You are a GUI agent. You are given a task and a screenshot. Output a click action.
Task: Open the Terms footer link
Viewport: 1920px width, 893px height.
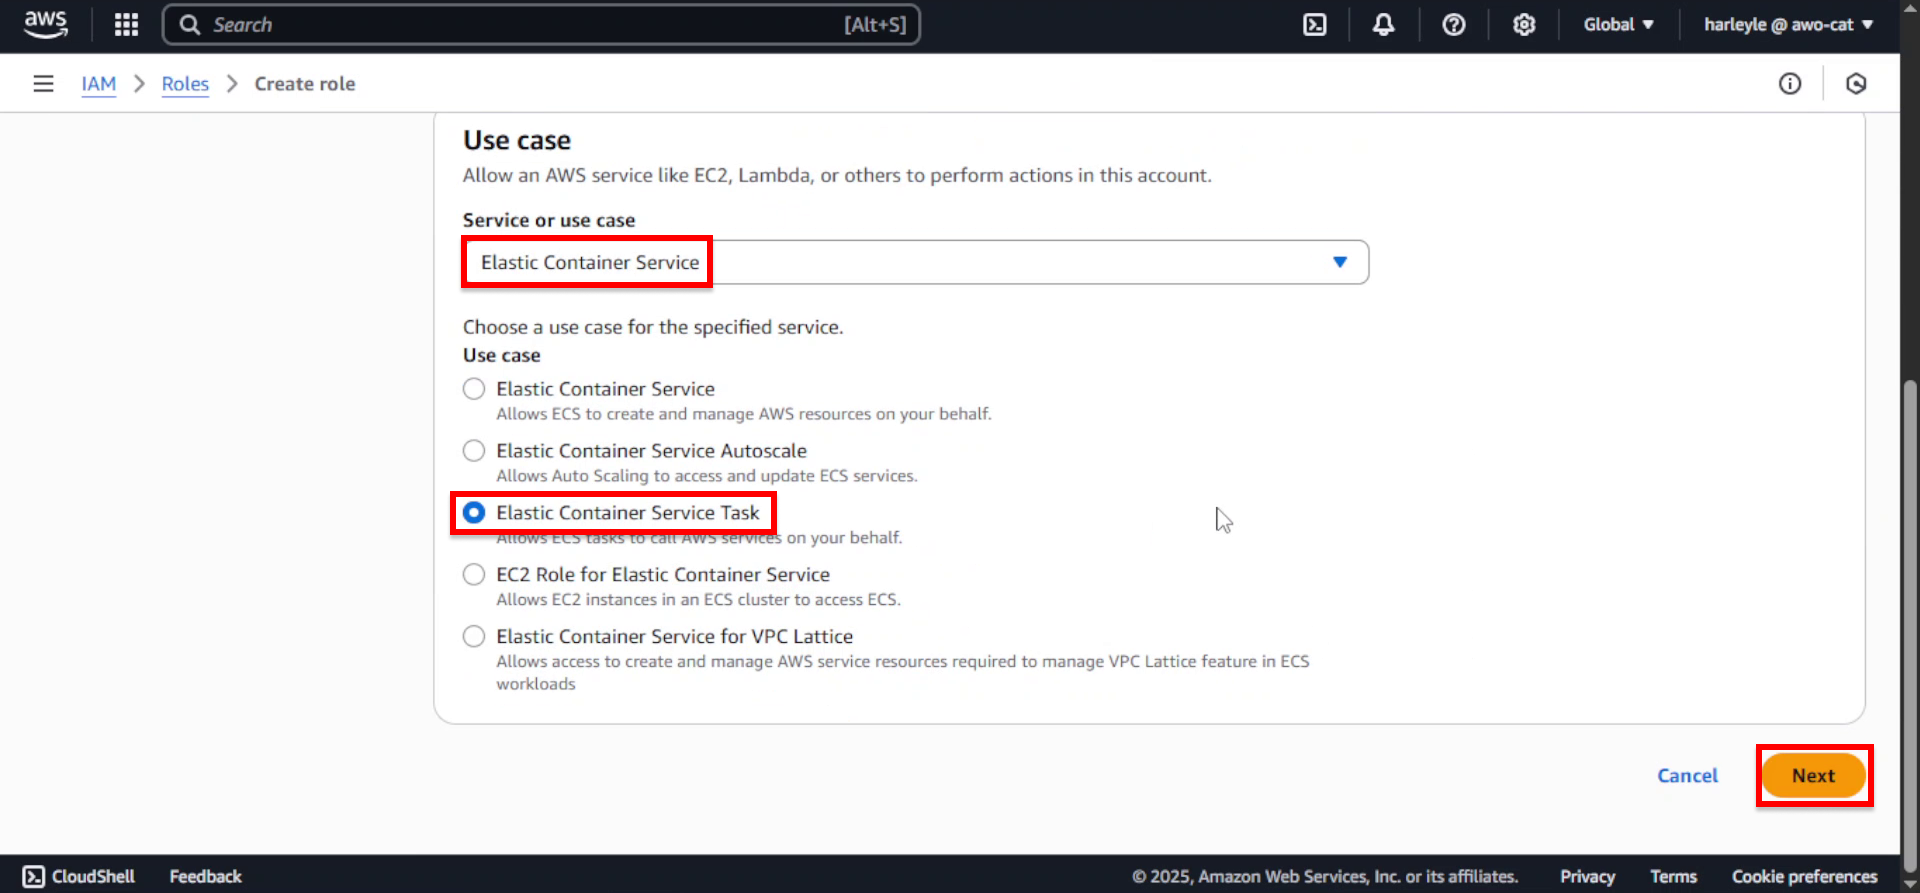(x=1673, y=876)
